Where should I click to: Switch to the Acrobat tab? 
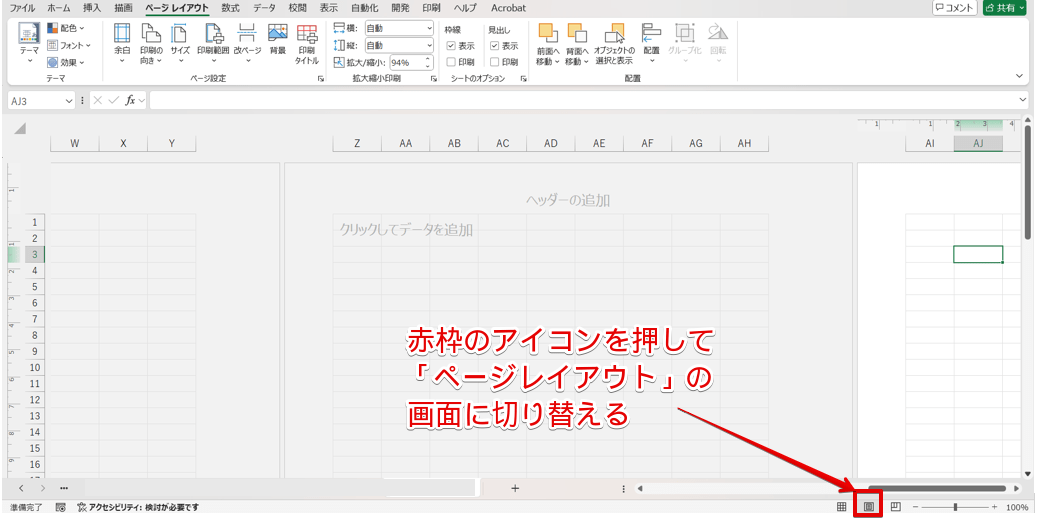pos(509,8)
